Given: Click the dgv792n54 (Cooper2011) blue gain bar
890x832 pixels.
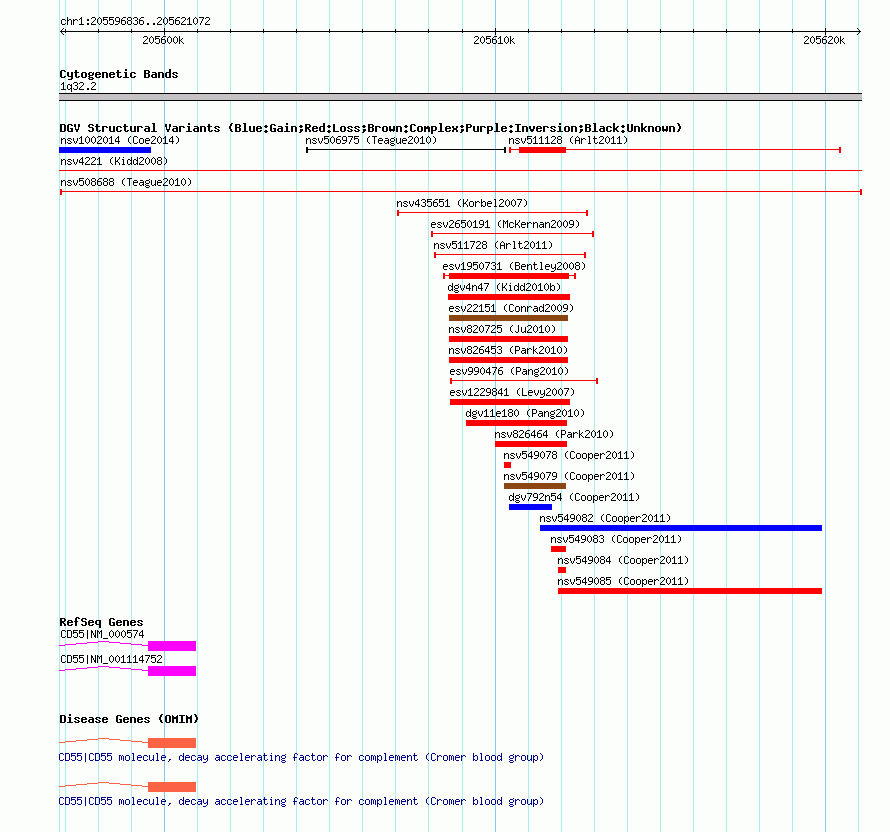Looking at the screenshot, I should (x=530, y=507).
